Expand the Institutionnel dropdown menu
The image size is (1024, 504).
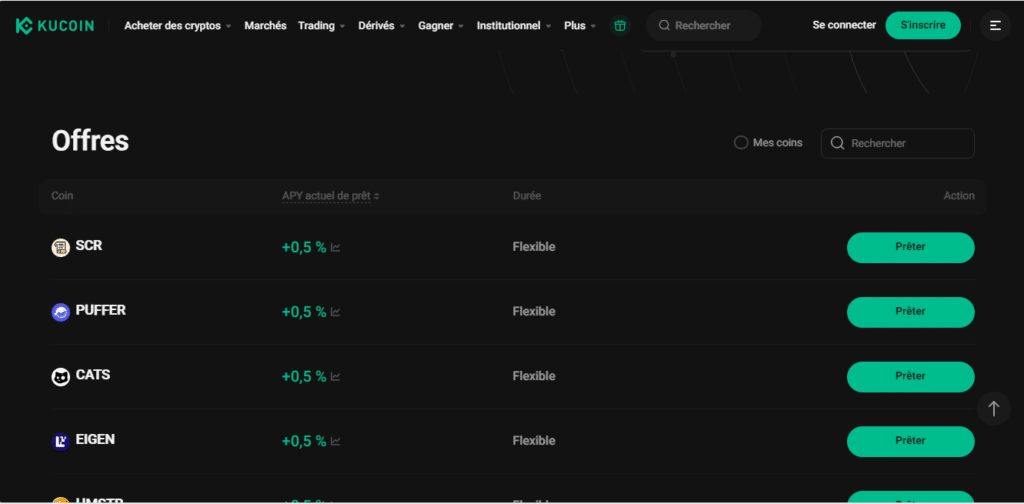tap(514, 25)
